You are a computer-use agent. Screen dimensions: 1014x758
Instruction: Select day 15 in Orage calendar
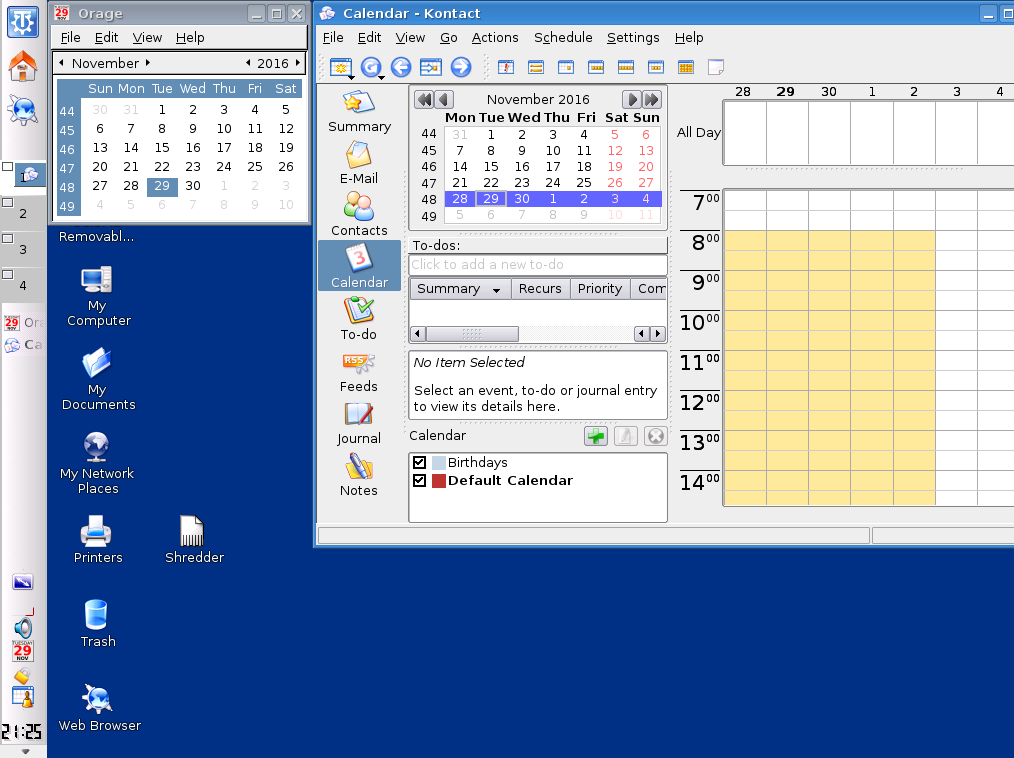pos(162,147)
